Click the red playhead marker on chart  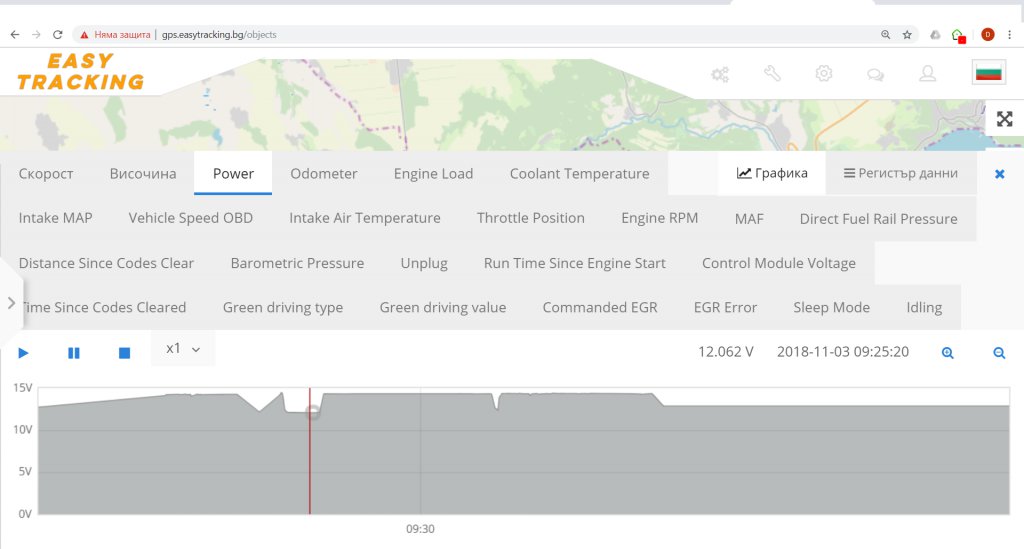[310, 450]
